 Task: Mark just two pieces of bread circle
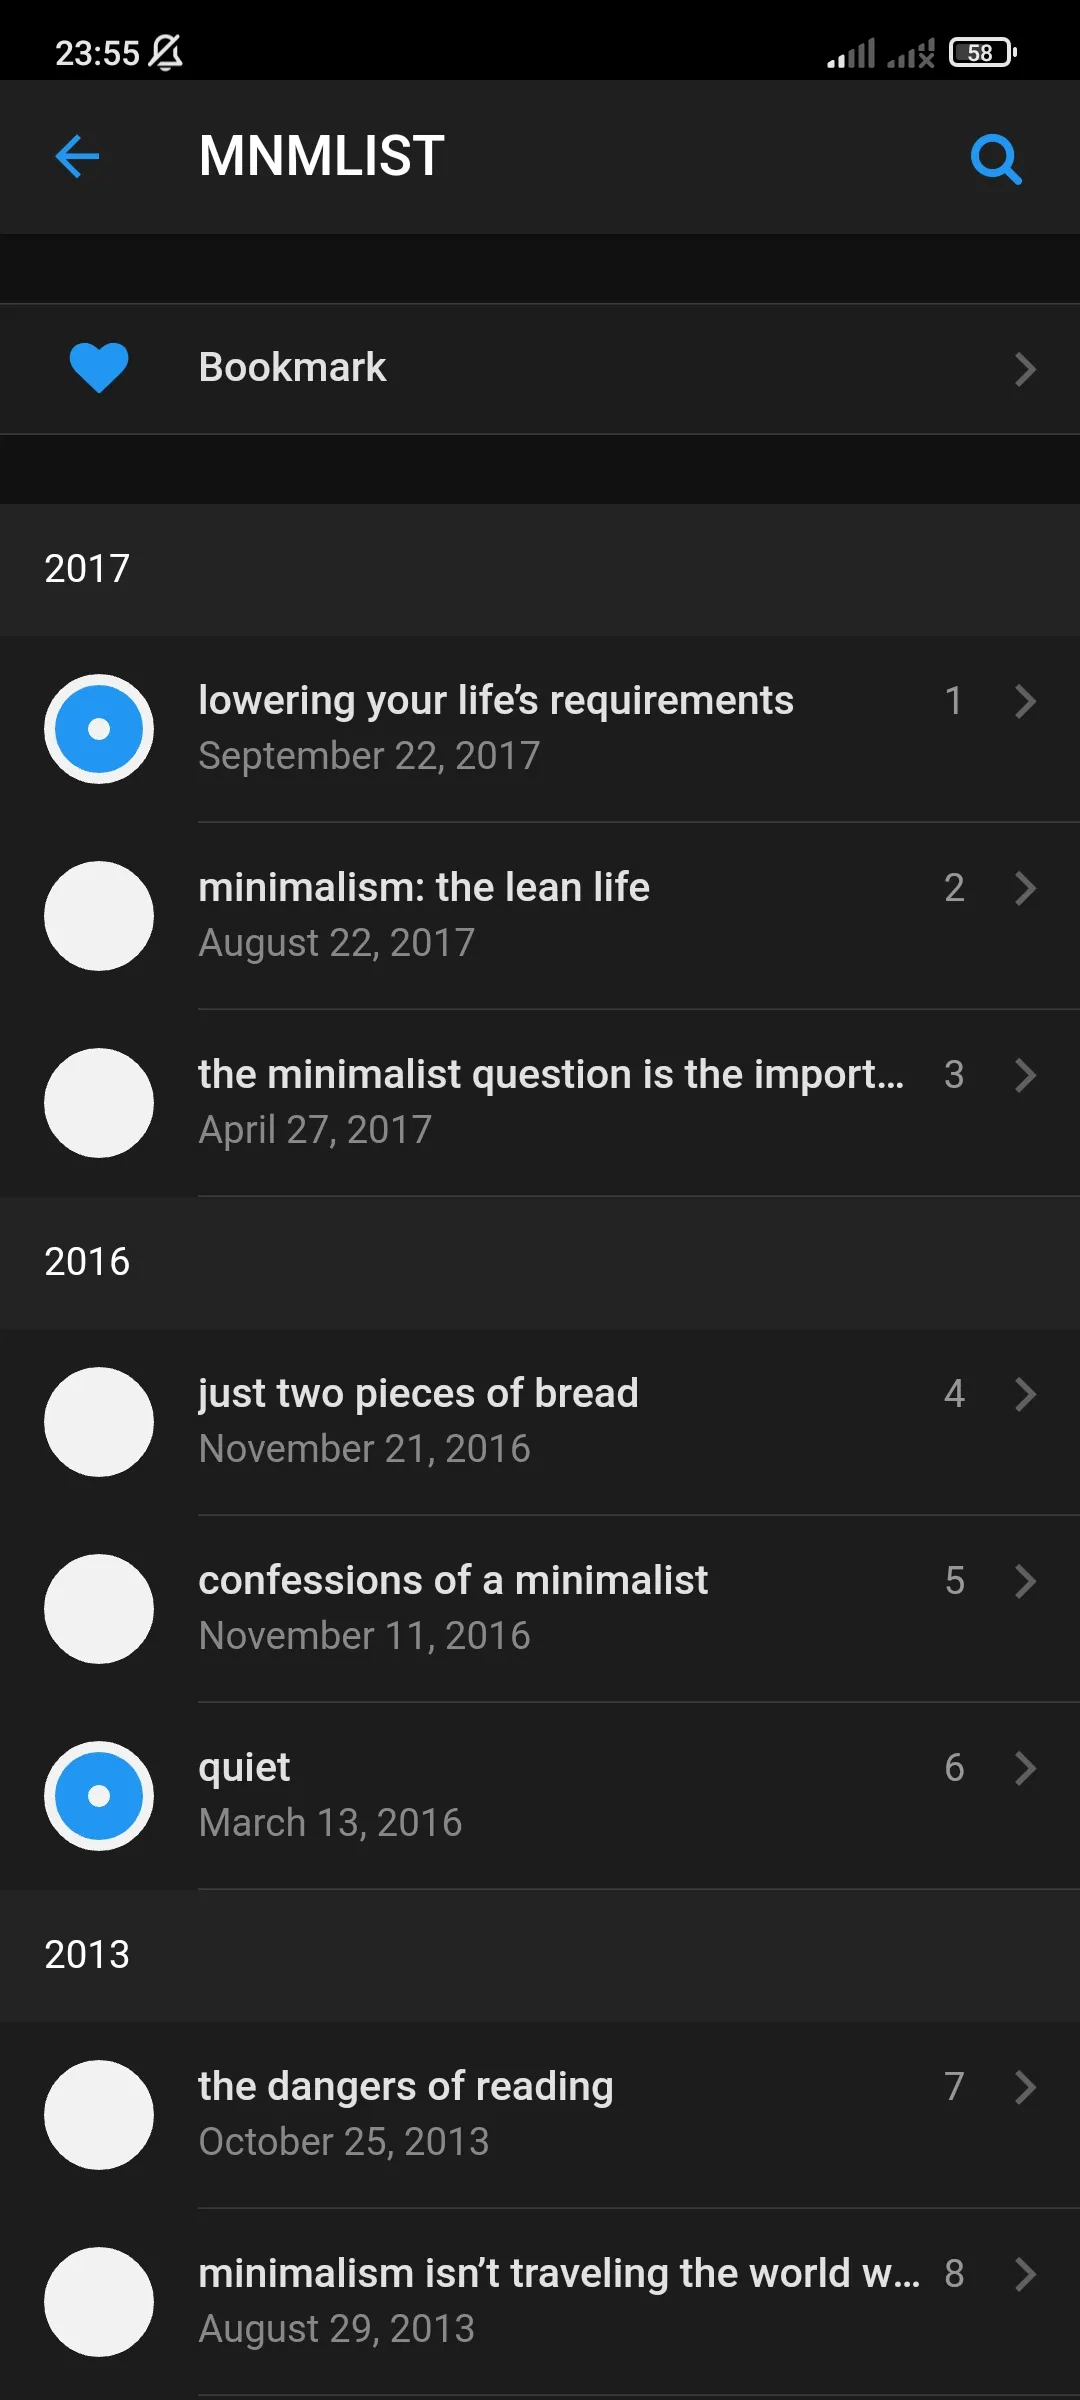pyautogui.click(x=99, y=1422)
